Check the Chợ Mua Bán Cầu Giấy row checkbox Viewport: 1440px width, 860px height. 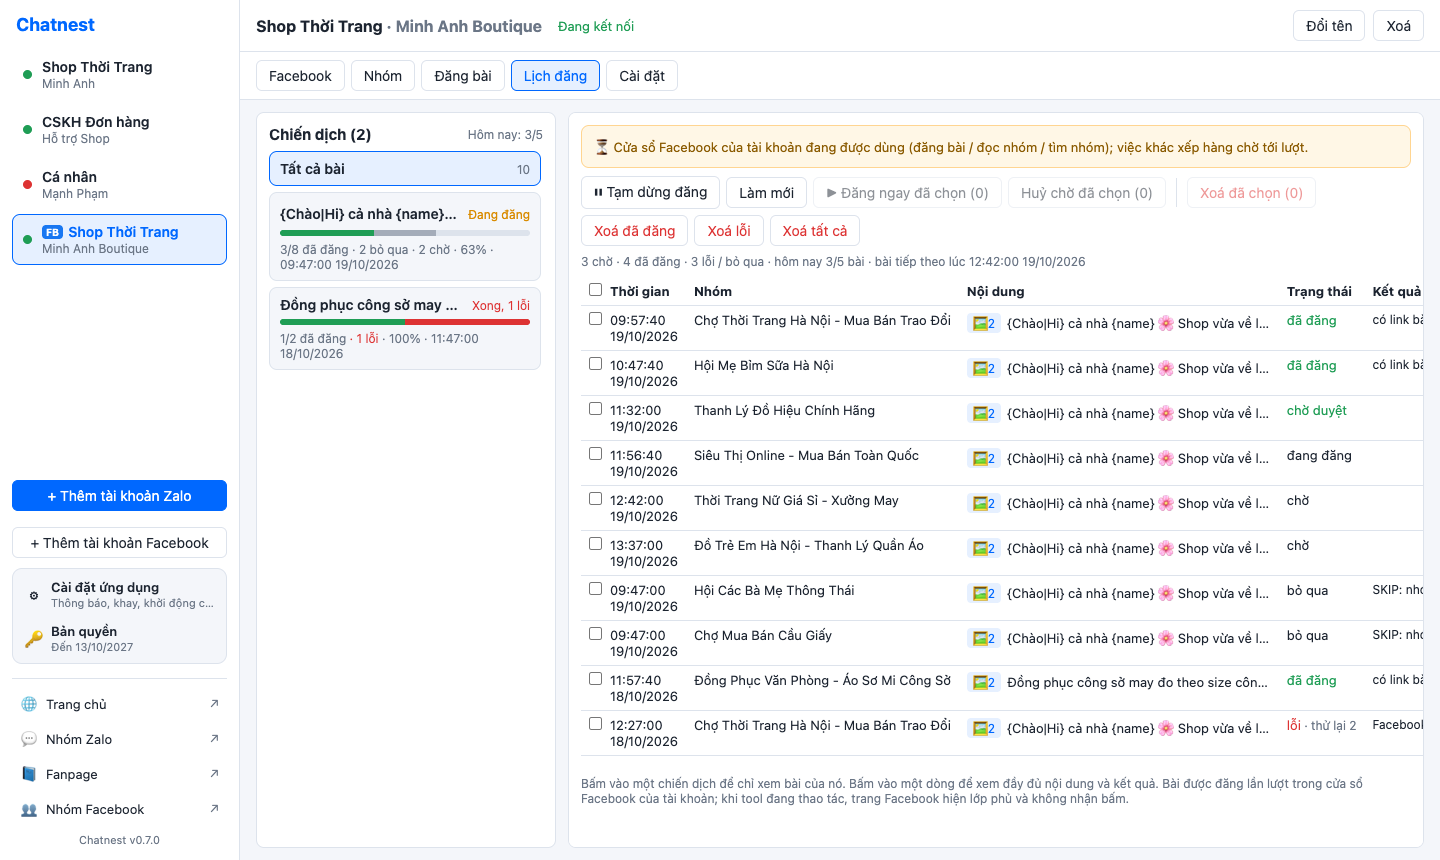pos(596,634)
